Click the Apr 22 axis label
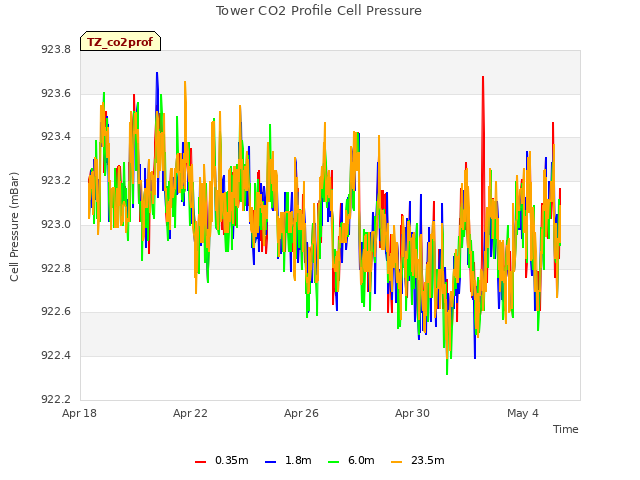 pyautogui.click(x=190, y=413)
